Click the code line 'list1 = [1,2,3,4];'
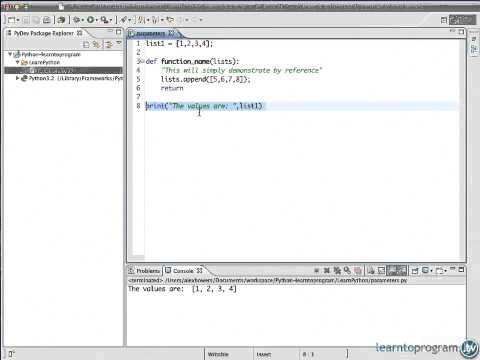The width and height of the screenshot is (480, 360). tap(179, 43)
